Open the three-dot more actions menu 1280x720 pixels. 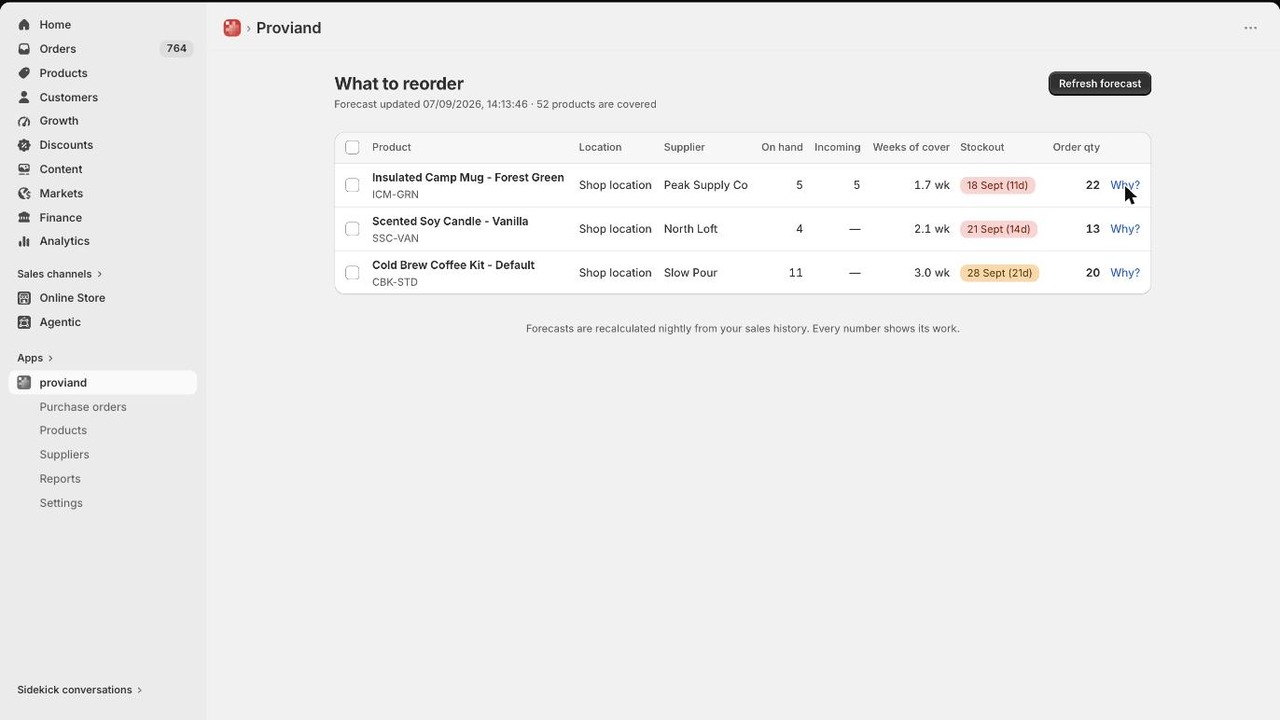1250,28
